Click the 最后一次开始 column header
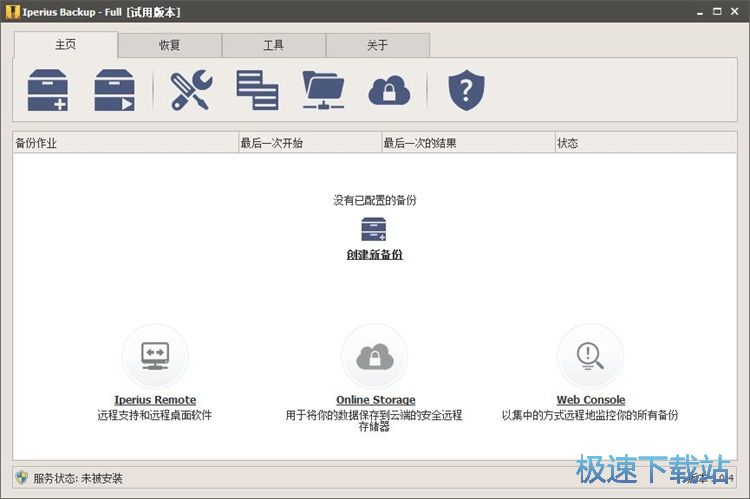Image resolution: width=750 pixels, height=499 pixels. click(310, 143)
